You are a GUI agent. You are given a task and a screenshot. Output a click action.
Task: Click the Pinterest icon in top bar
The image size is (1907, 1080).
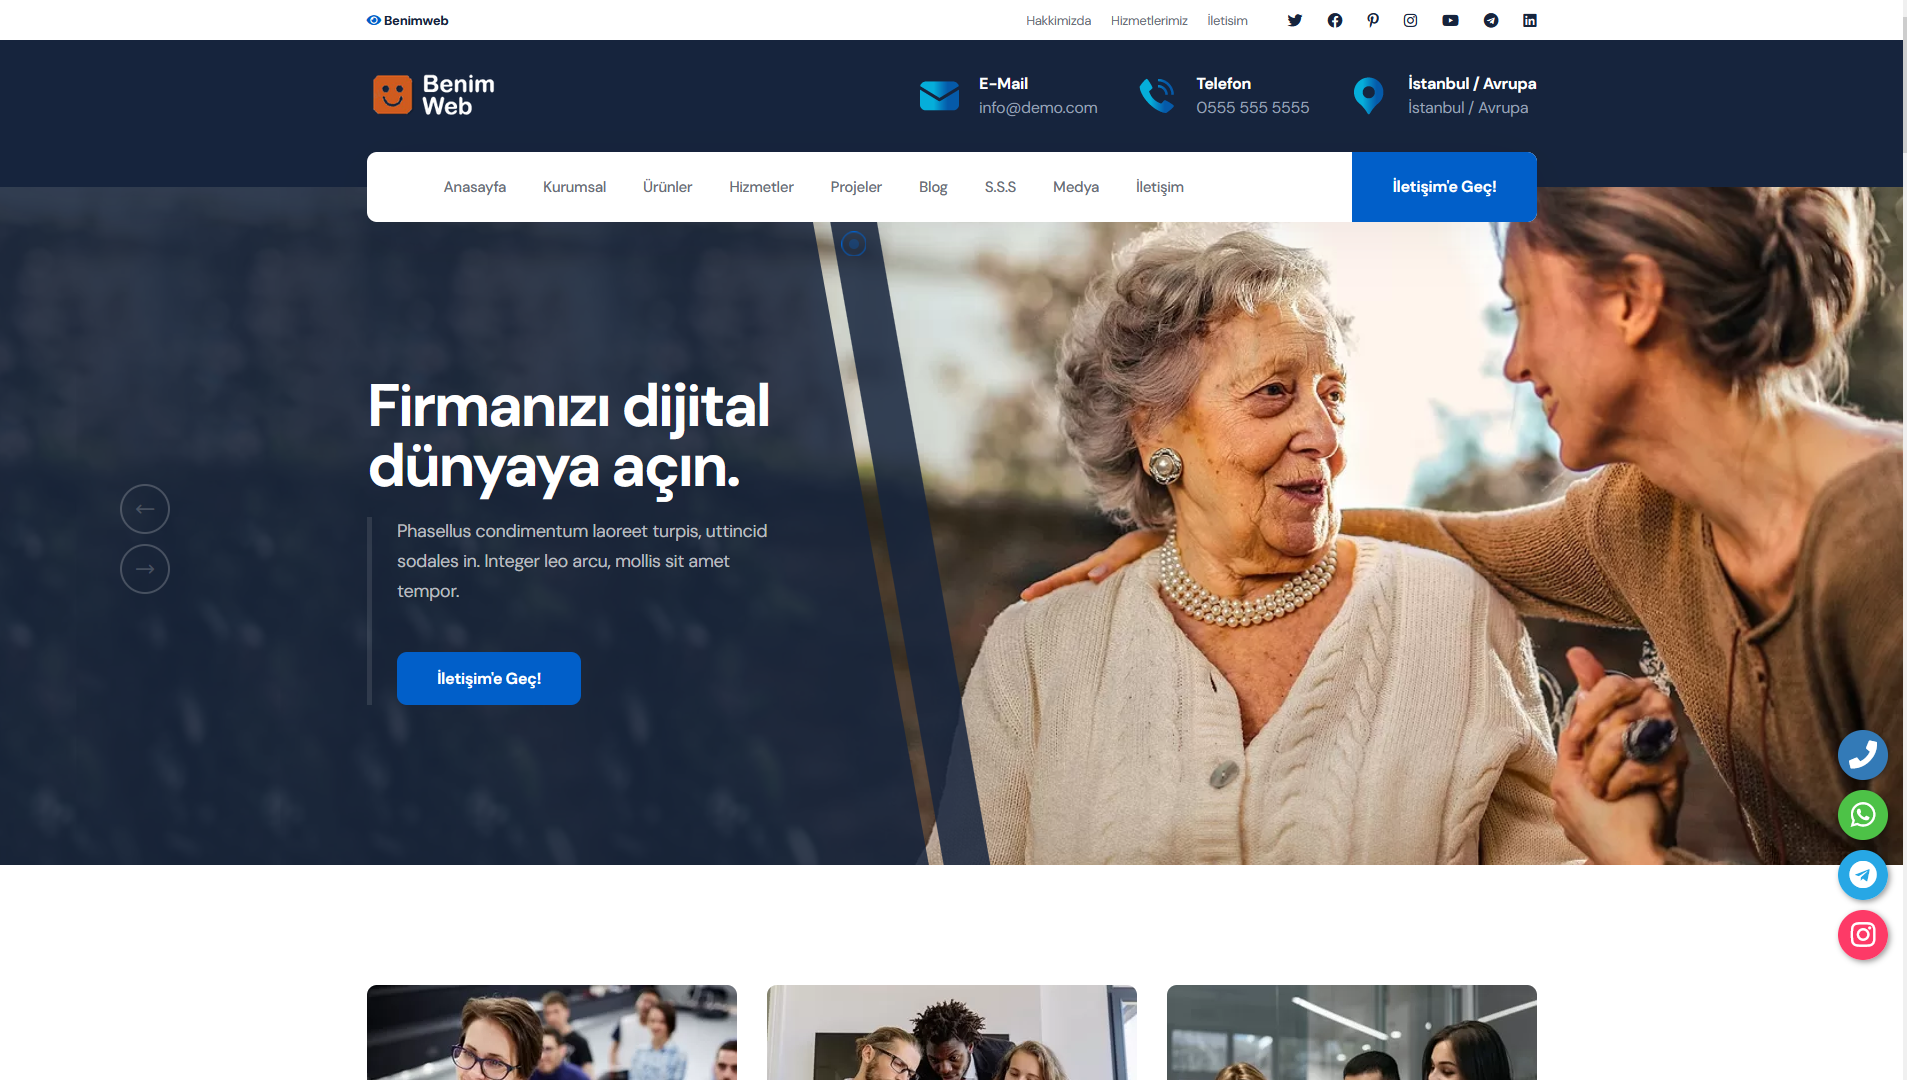click(x=1373, y=20)
